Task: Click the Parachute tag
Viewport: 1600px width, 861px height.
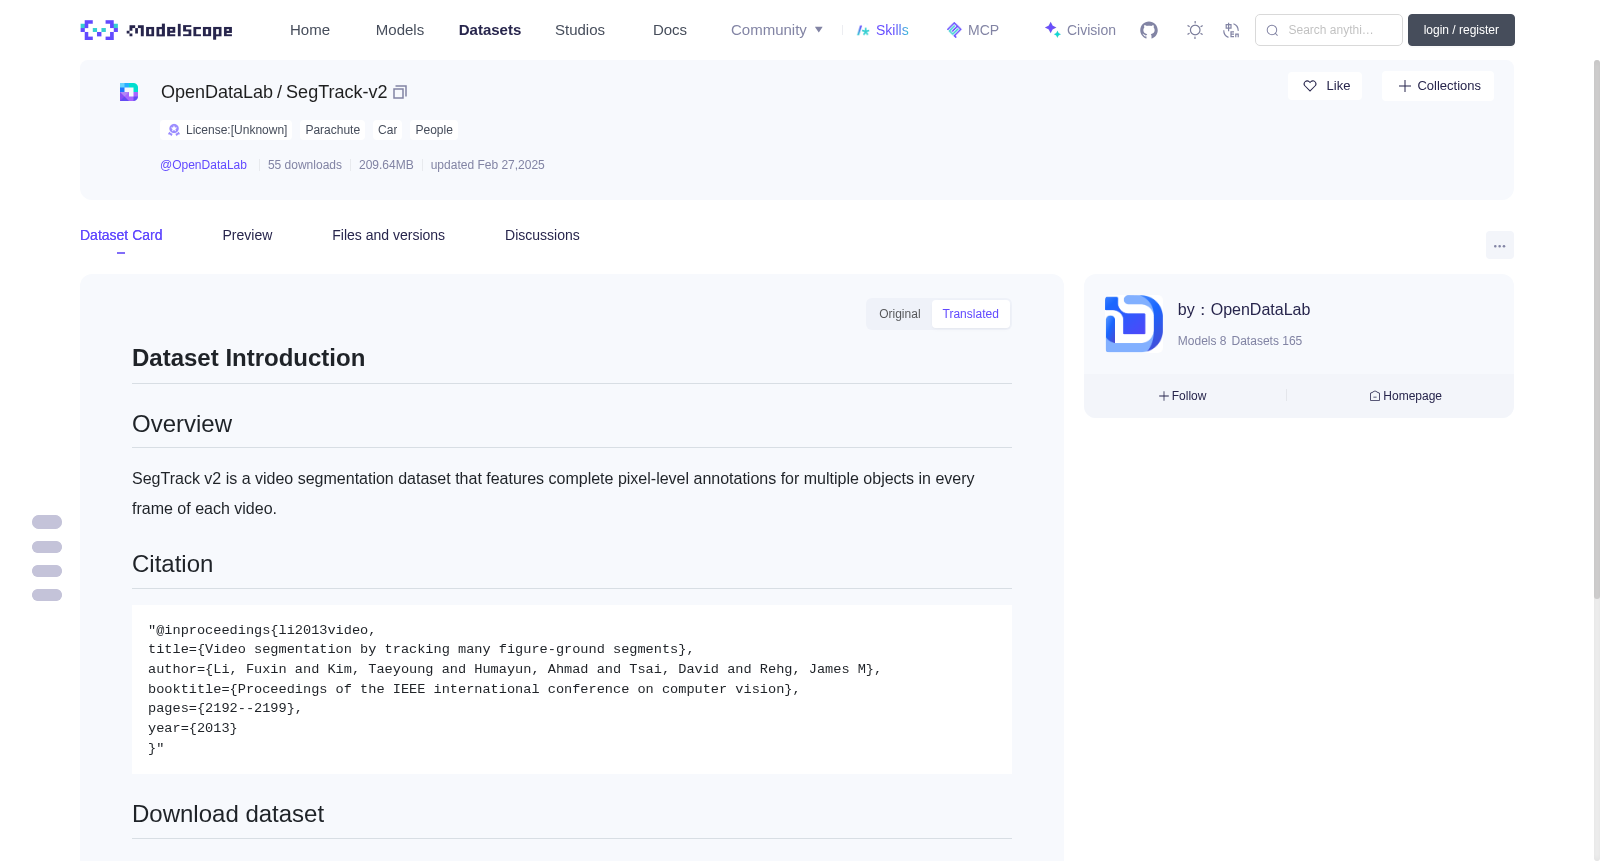Action: (333, 130)
